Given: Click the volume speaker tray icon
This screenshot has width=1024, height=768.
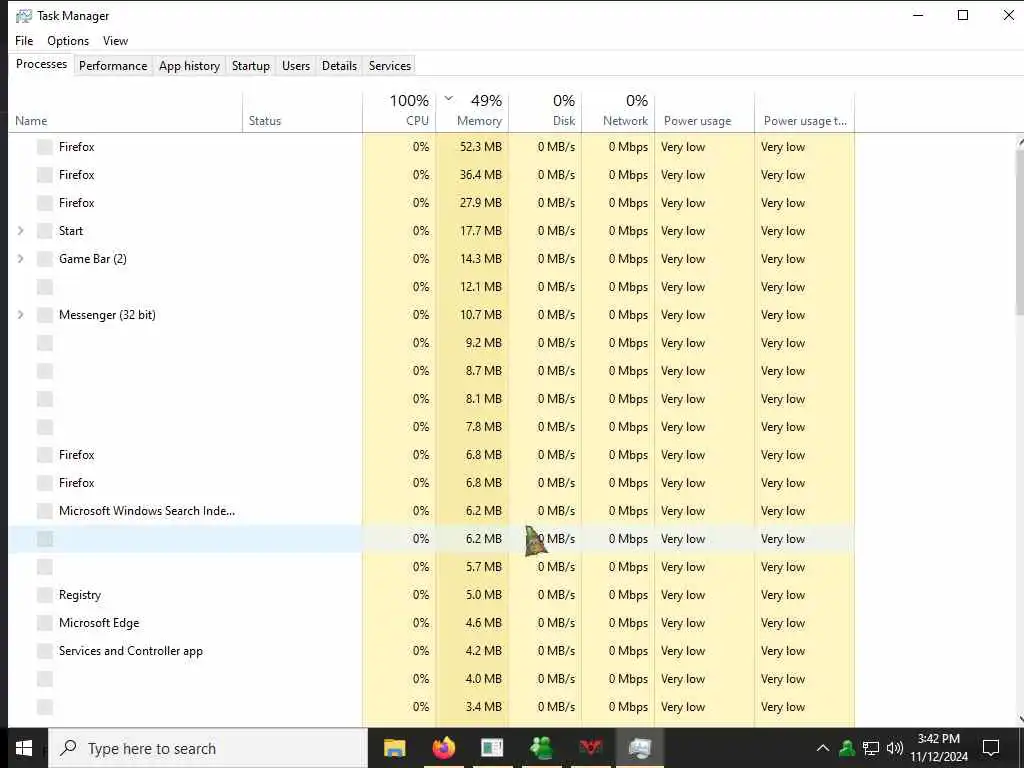Looking at the screenshot, I should click(x=895, y=748).
